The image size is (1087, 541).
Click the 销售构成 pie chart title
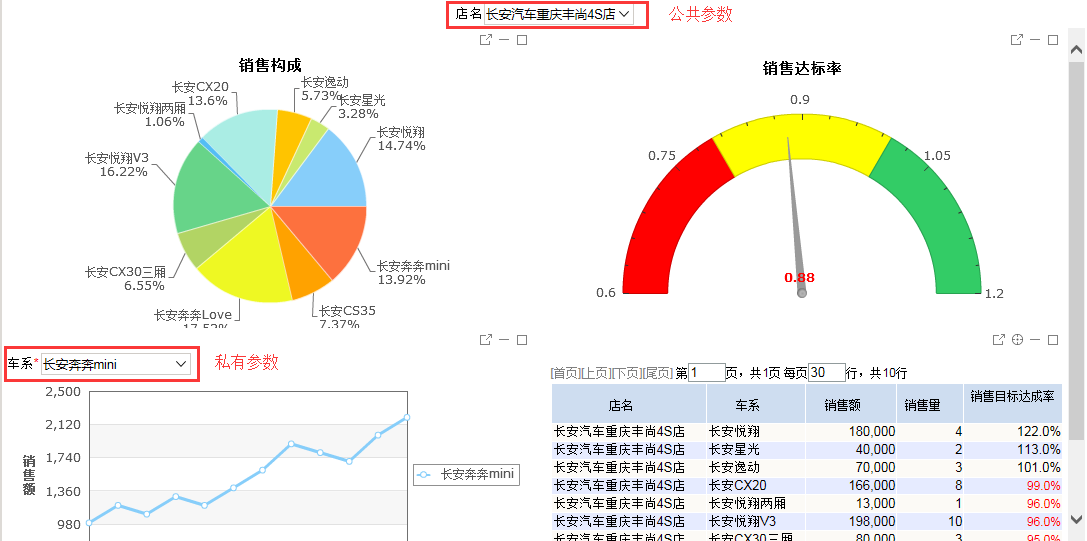tap(270, 65)
